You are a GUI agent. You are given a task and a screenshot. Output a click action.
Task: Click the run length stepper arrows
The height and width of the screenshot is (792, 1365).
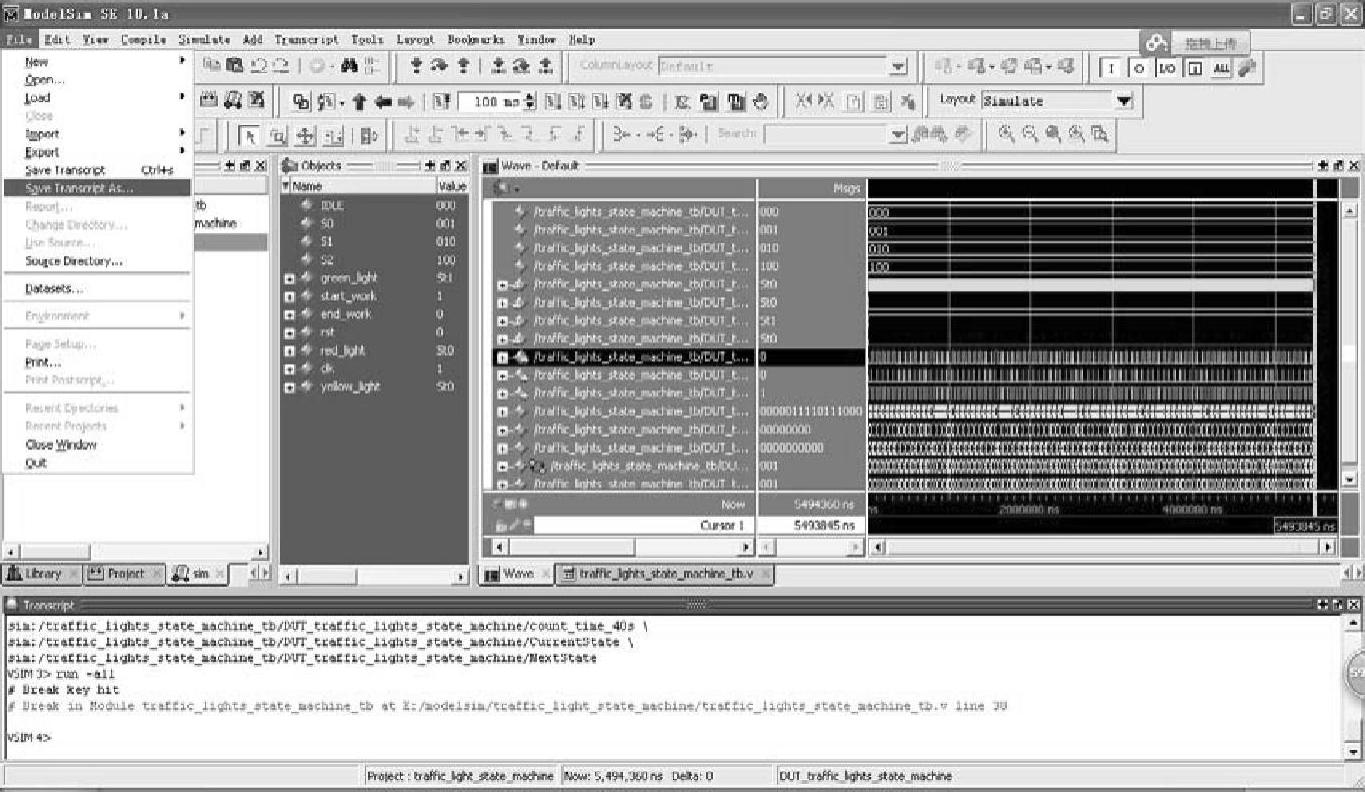(530, 102)
